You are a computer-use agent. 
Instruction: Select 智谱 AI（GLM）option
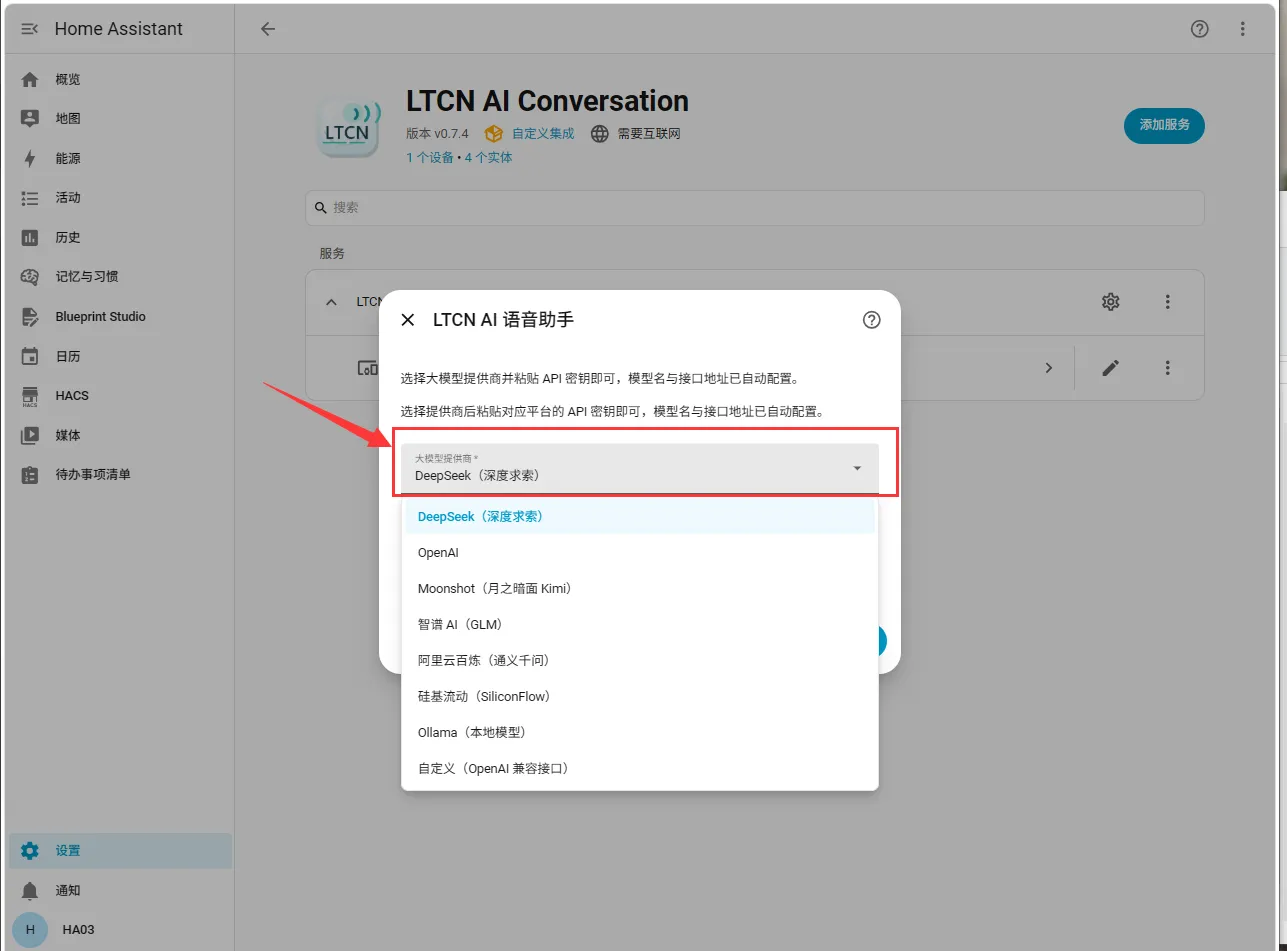coord(638,624)
